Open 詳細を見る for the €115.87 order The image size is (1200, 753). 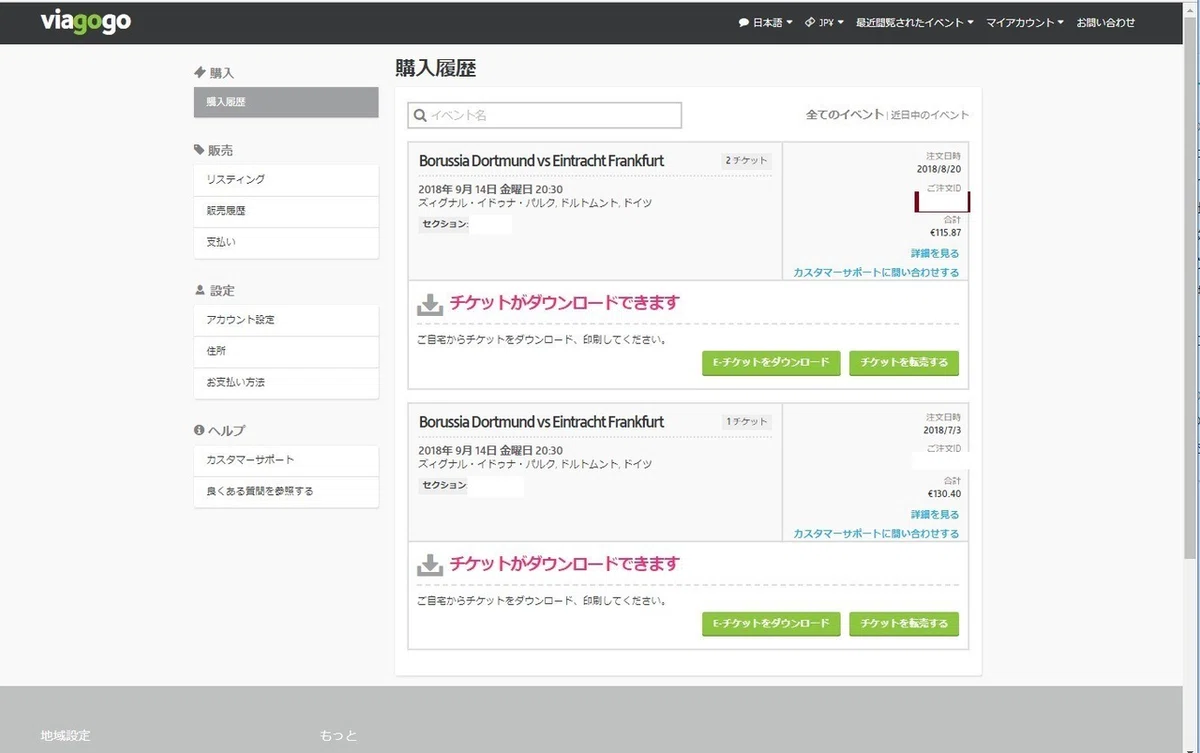(x=935, y=254)
